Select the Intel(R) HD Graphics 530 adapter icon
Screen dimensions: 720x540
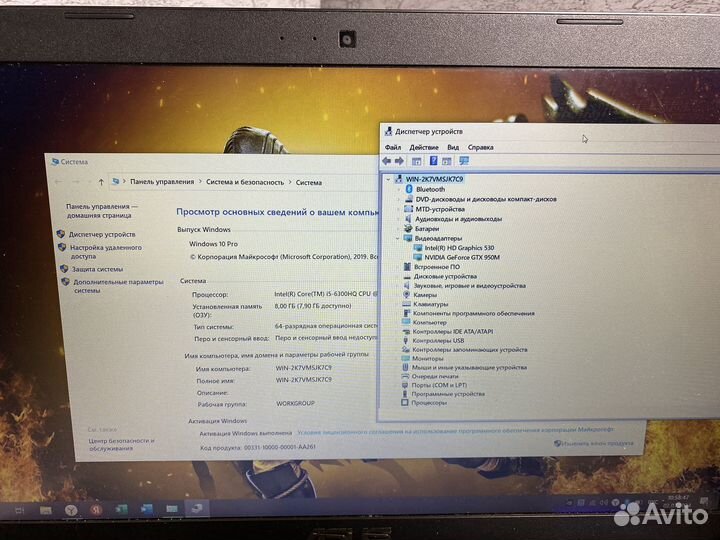pos(418,248)
